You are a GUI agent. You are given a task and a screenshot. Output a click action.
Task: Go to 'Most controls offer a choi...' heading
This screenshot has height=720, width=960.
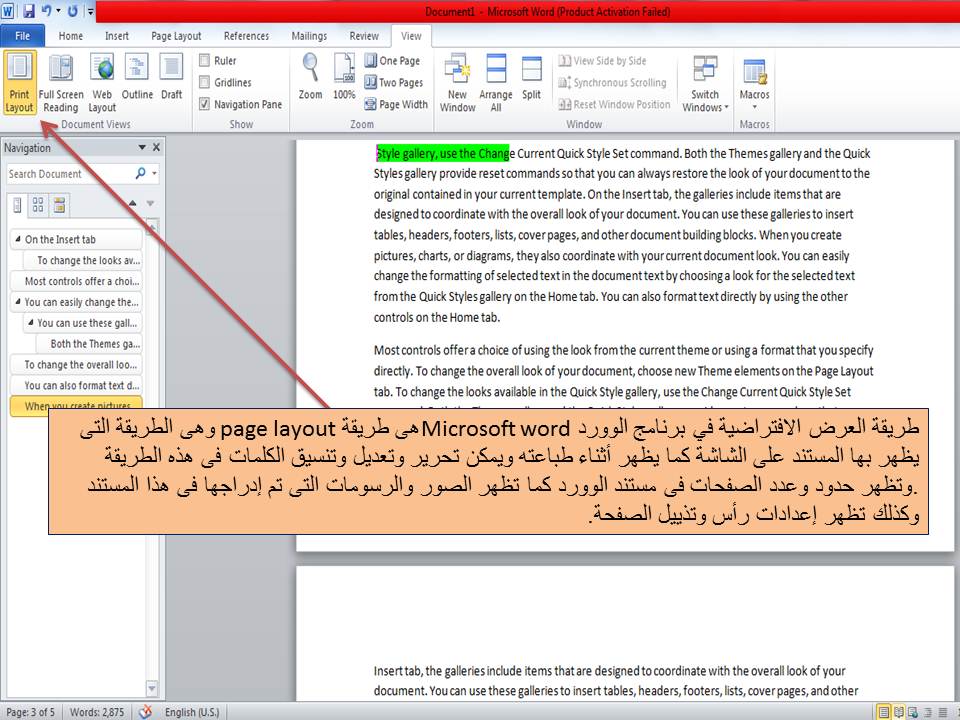pos(77,281)
